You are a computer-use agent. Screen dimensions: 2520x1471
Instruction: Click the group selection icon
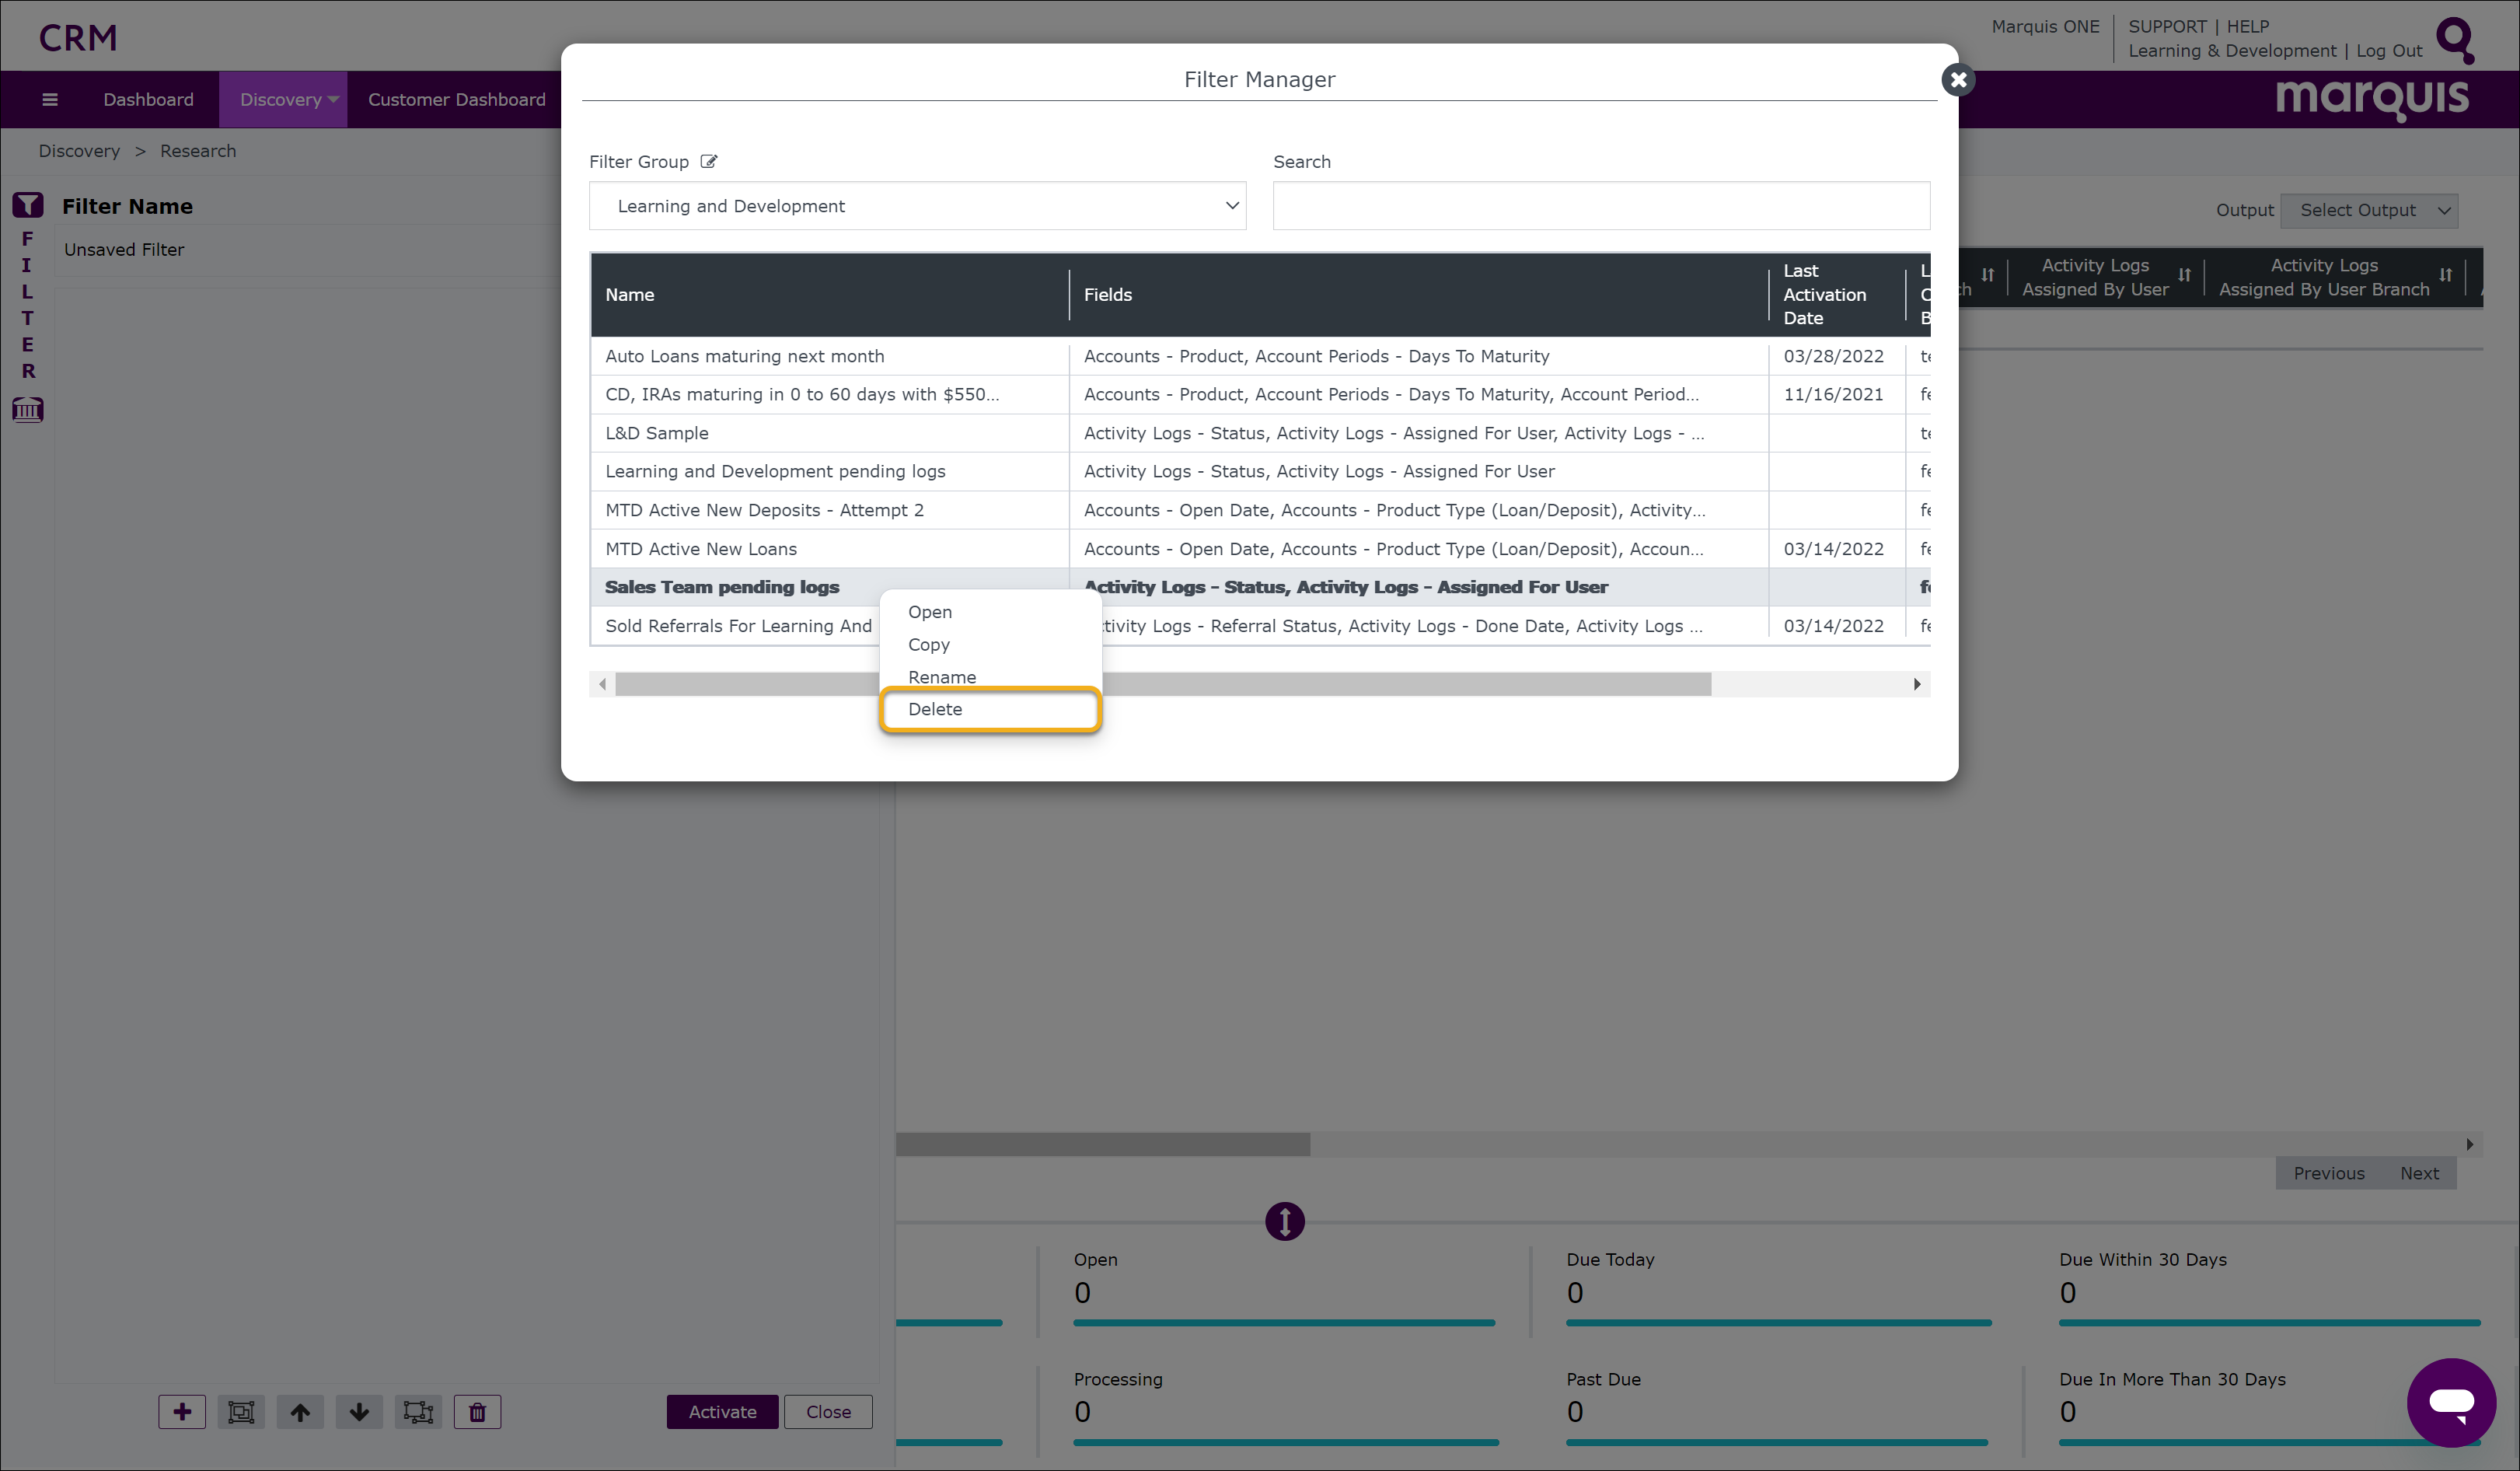241,1411
